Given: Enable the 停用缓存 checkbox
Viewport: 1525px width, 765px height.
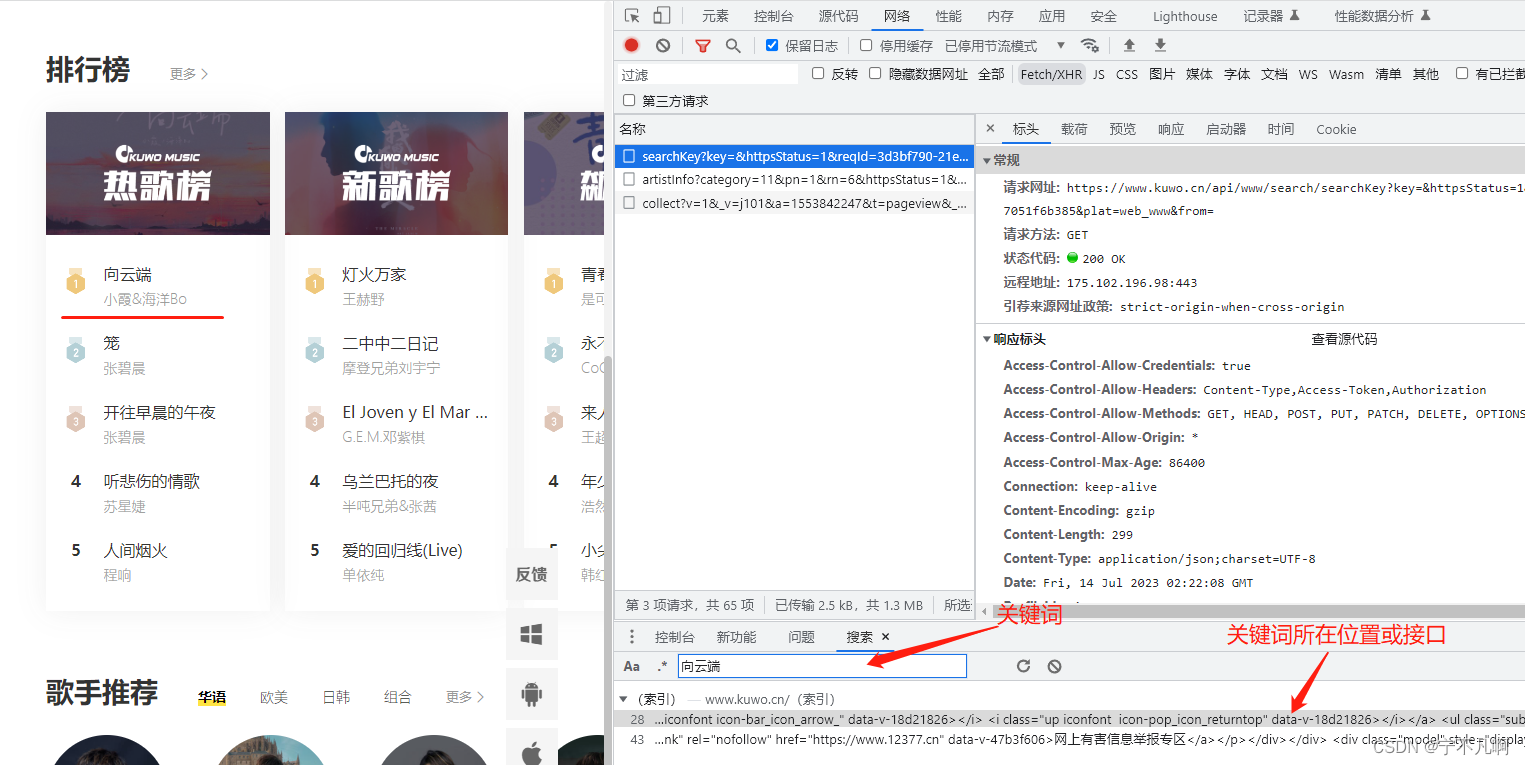Looking at the screenshot, I should click(x=866, y=45).
